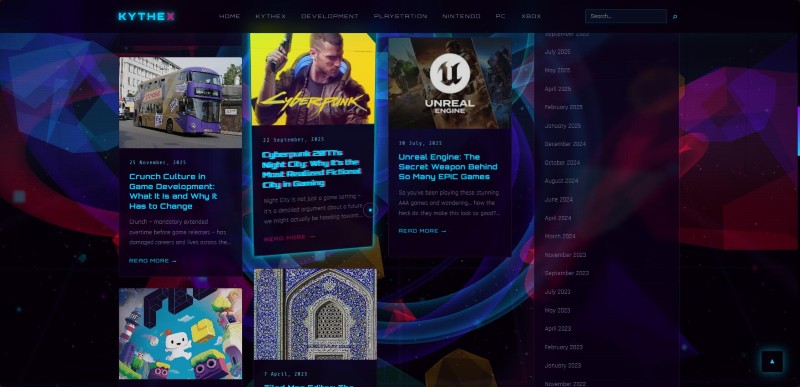
Task: Click the search magnifier icon
Action: click(x=675, y=17)
